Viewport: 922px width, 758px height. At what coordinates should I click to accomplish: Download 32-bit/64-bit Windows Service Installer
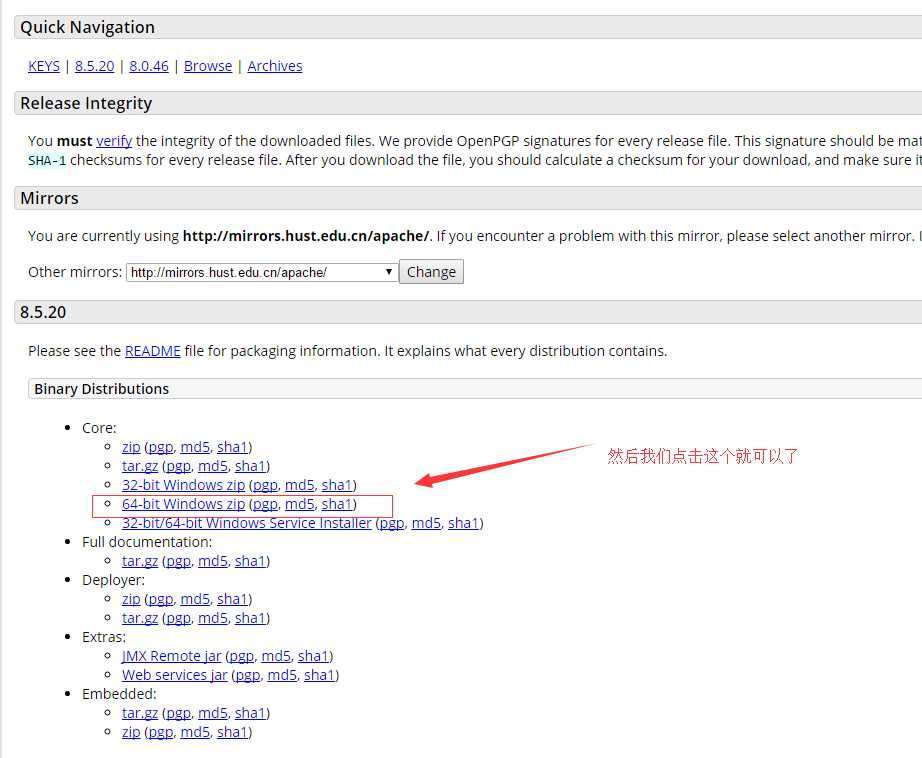click(247, 523)
